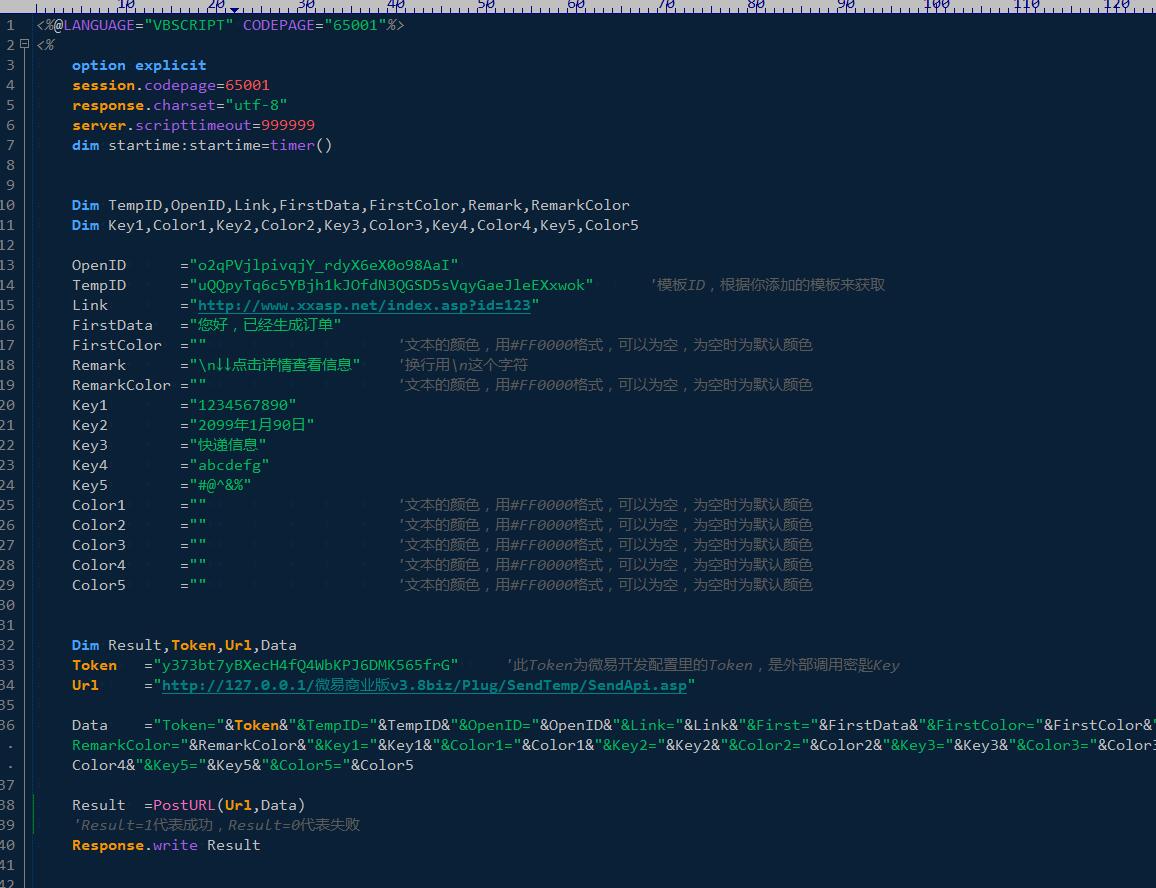Click the Key3 value "快递信息"
1156x888 pixels.
(x=228, y=445)
